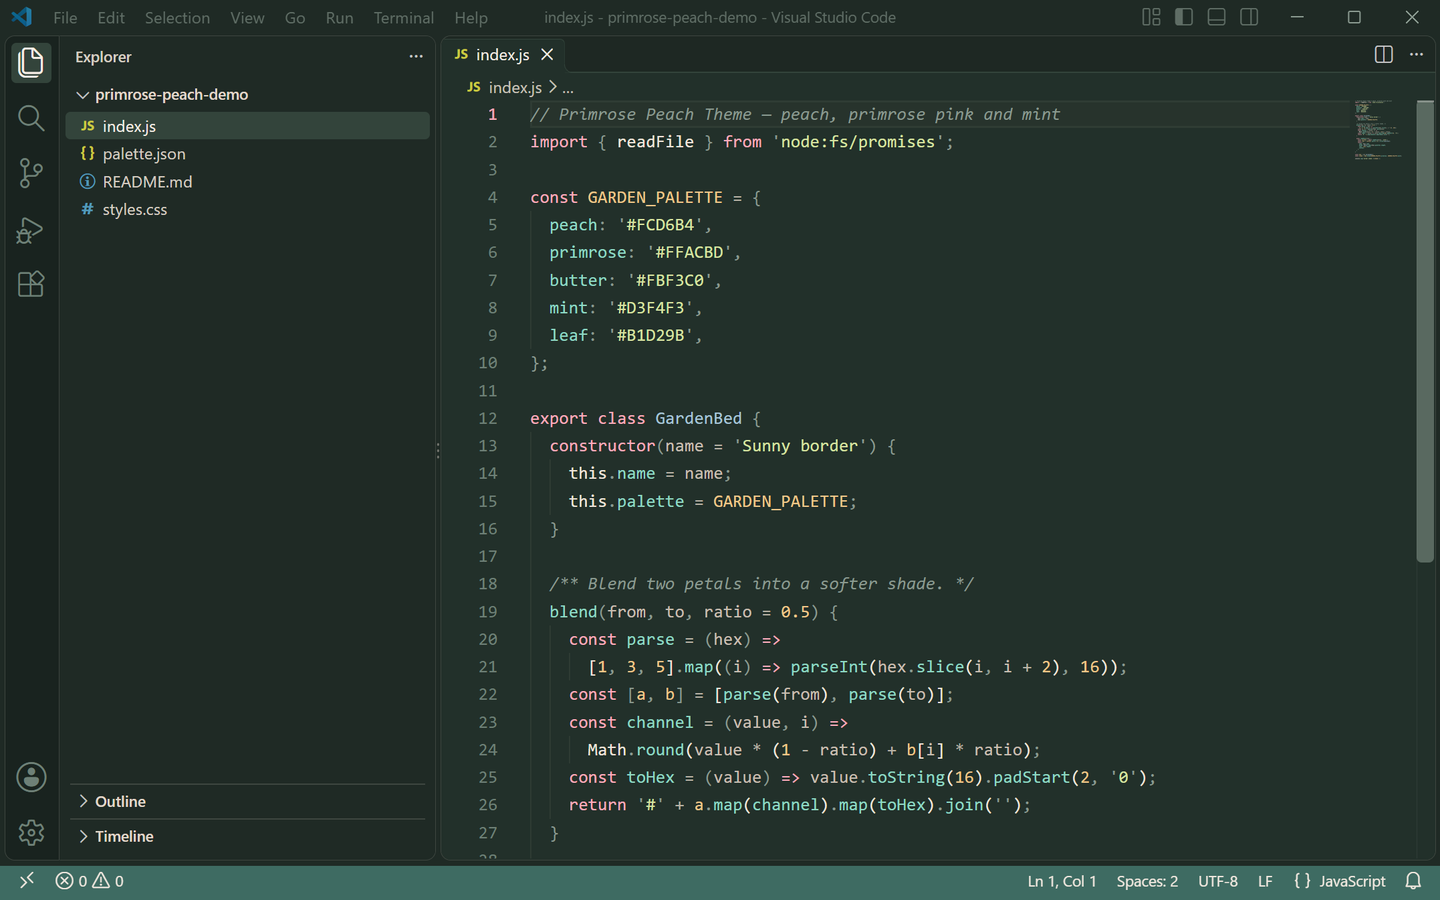The width and height of the screenshot is (1440, 900).
Task: Click the editor vertical scrollbar thumb
Action: [x=1425, y=331]
